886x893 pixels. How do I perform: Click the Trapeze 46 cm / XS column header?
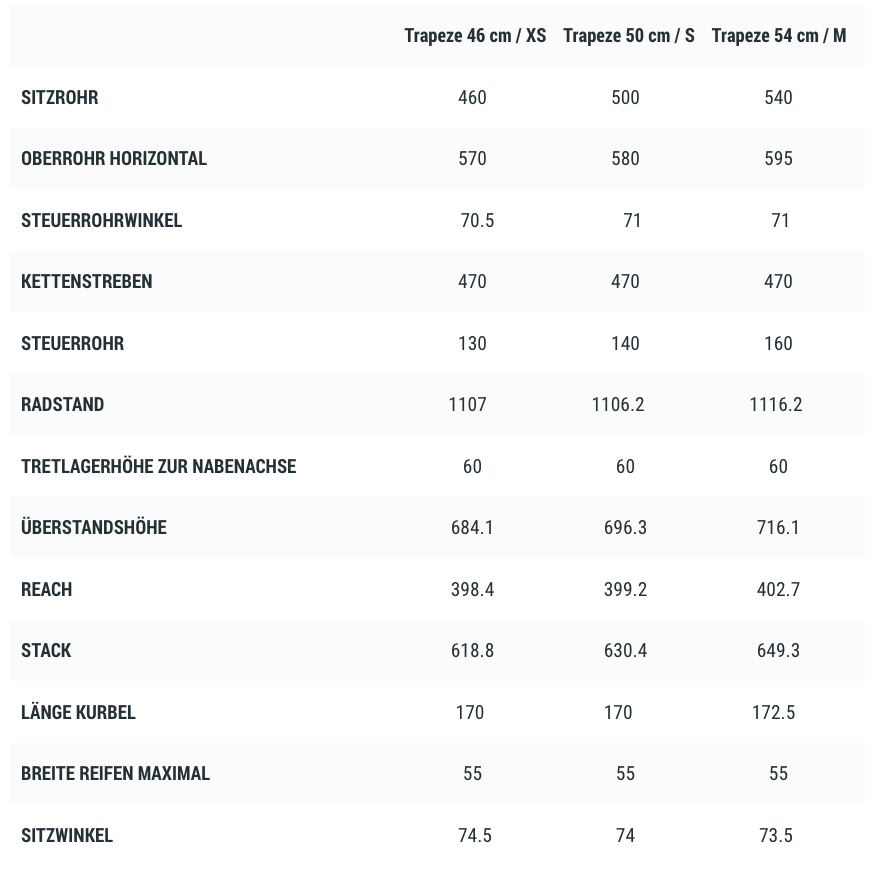pos(475,36)
